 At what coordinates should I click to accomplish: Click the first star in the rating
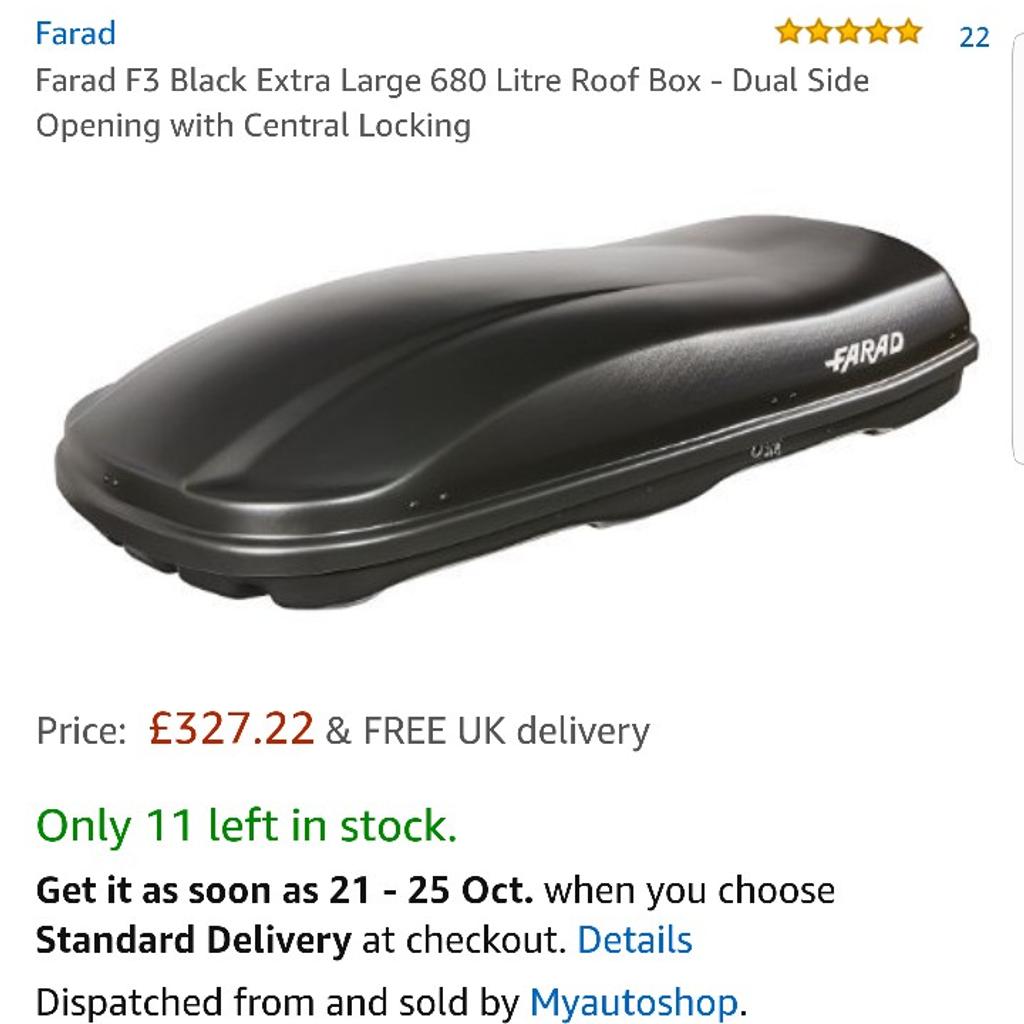[x=789, y=31]
